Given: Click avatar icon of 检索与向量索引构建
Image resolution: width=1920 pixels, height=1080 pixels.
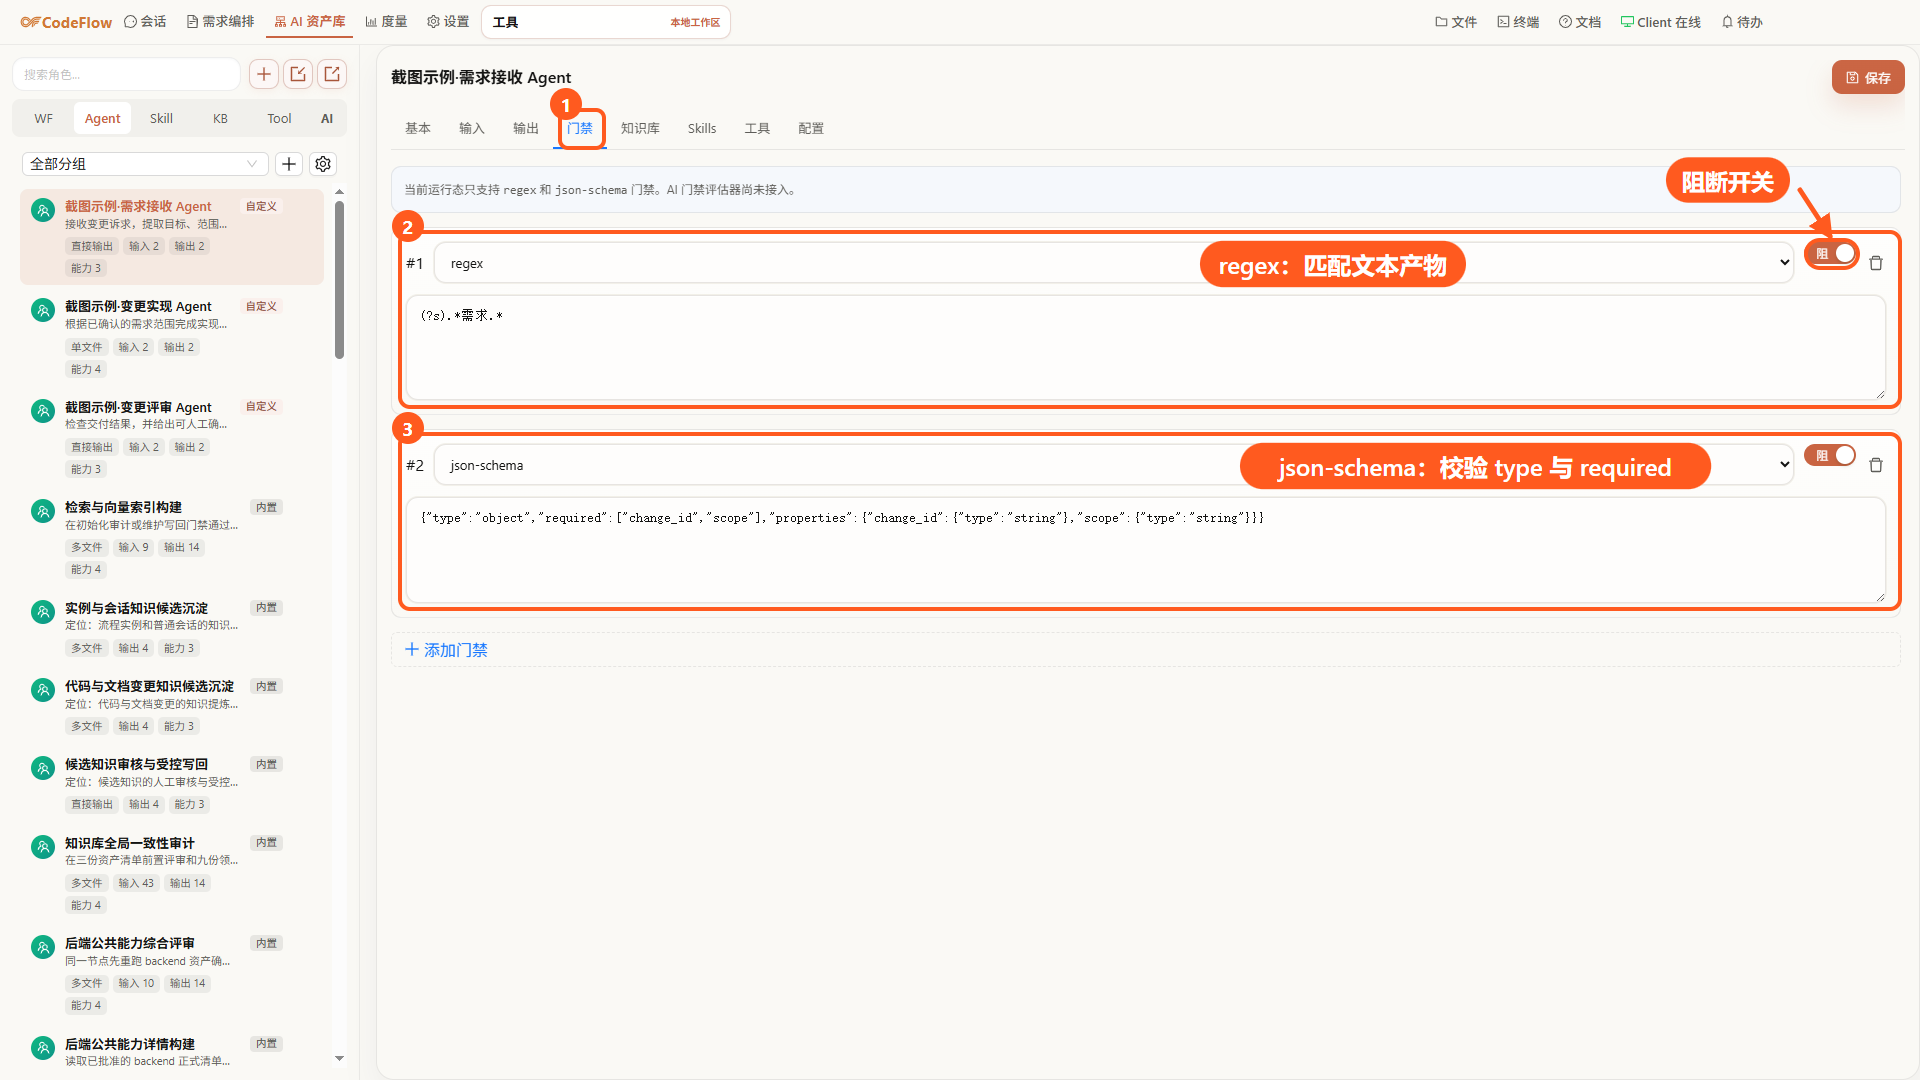Looking at the screenshot, I should 43,511.
